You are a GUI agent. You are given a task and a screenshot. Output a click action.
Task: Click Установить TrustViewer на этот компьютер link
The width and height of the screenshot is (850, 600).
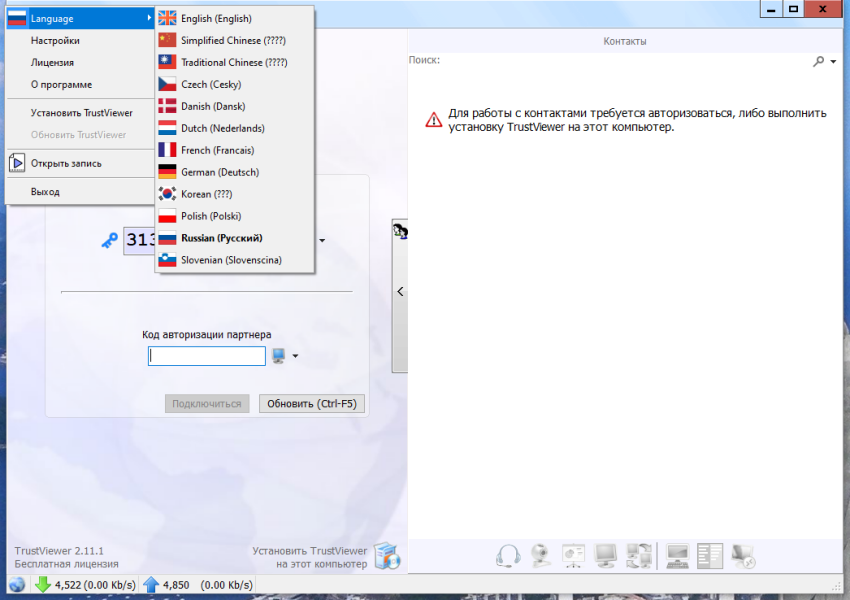click(310, 557)
